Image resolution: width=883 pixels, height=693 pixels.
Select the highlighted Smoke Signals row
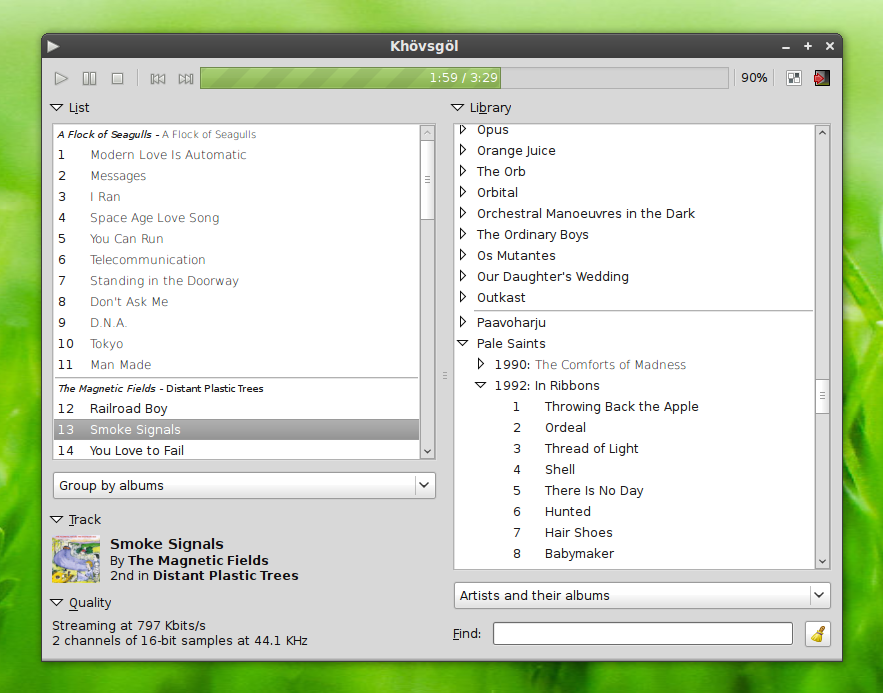point(237,430)
